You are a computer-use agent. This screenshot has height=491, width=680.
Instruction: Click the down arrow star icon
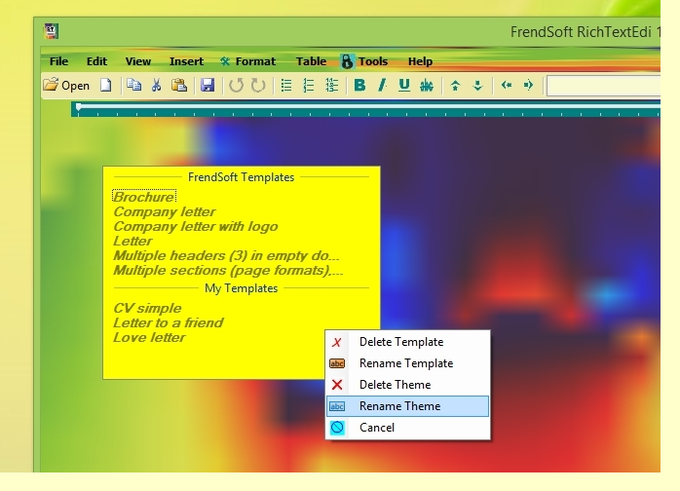click(477, 85)
